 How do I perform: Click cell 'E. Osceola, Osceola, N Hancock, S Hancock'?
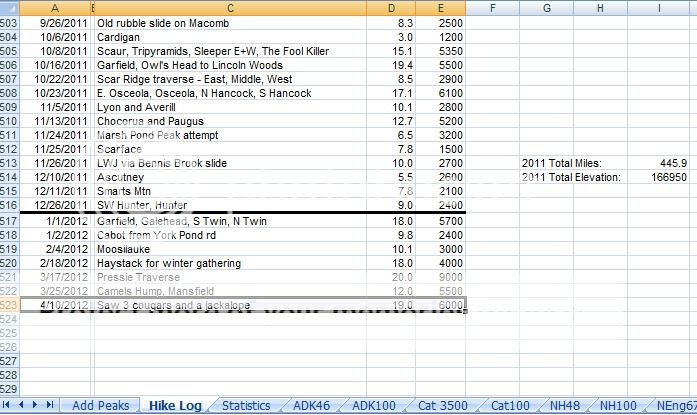230,93
